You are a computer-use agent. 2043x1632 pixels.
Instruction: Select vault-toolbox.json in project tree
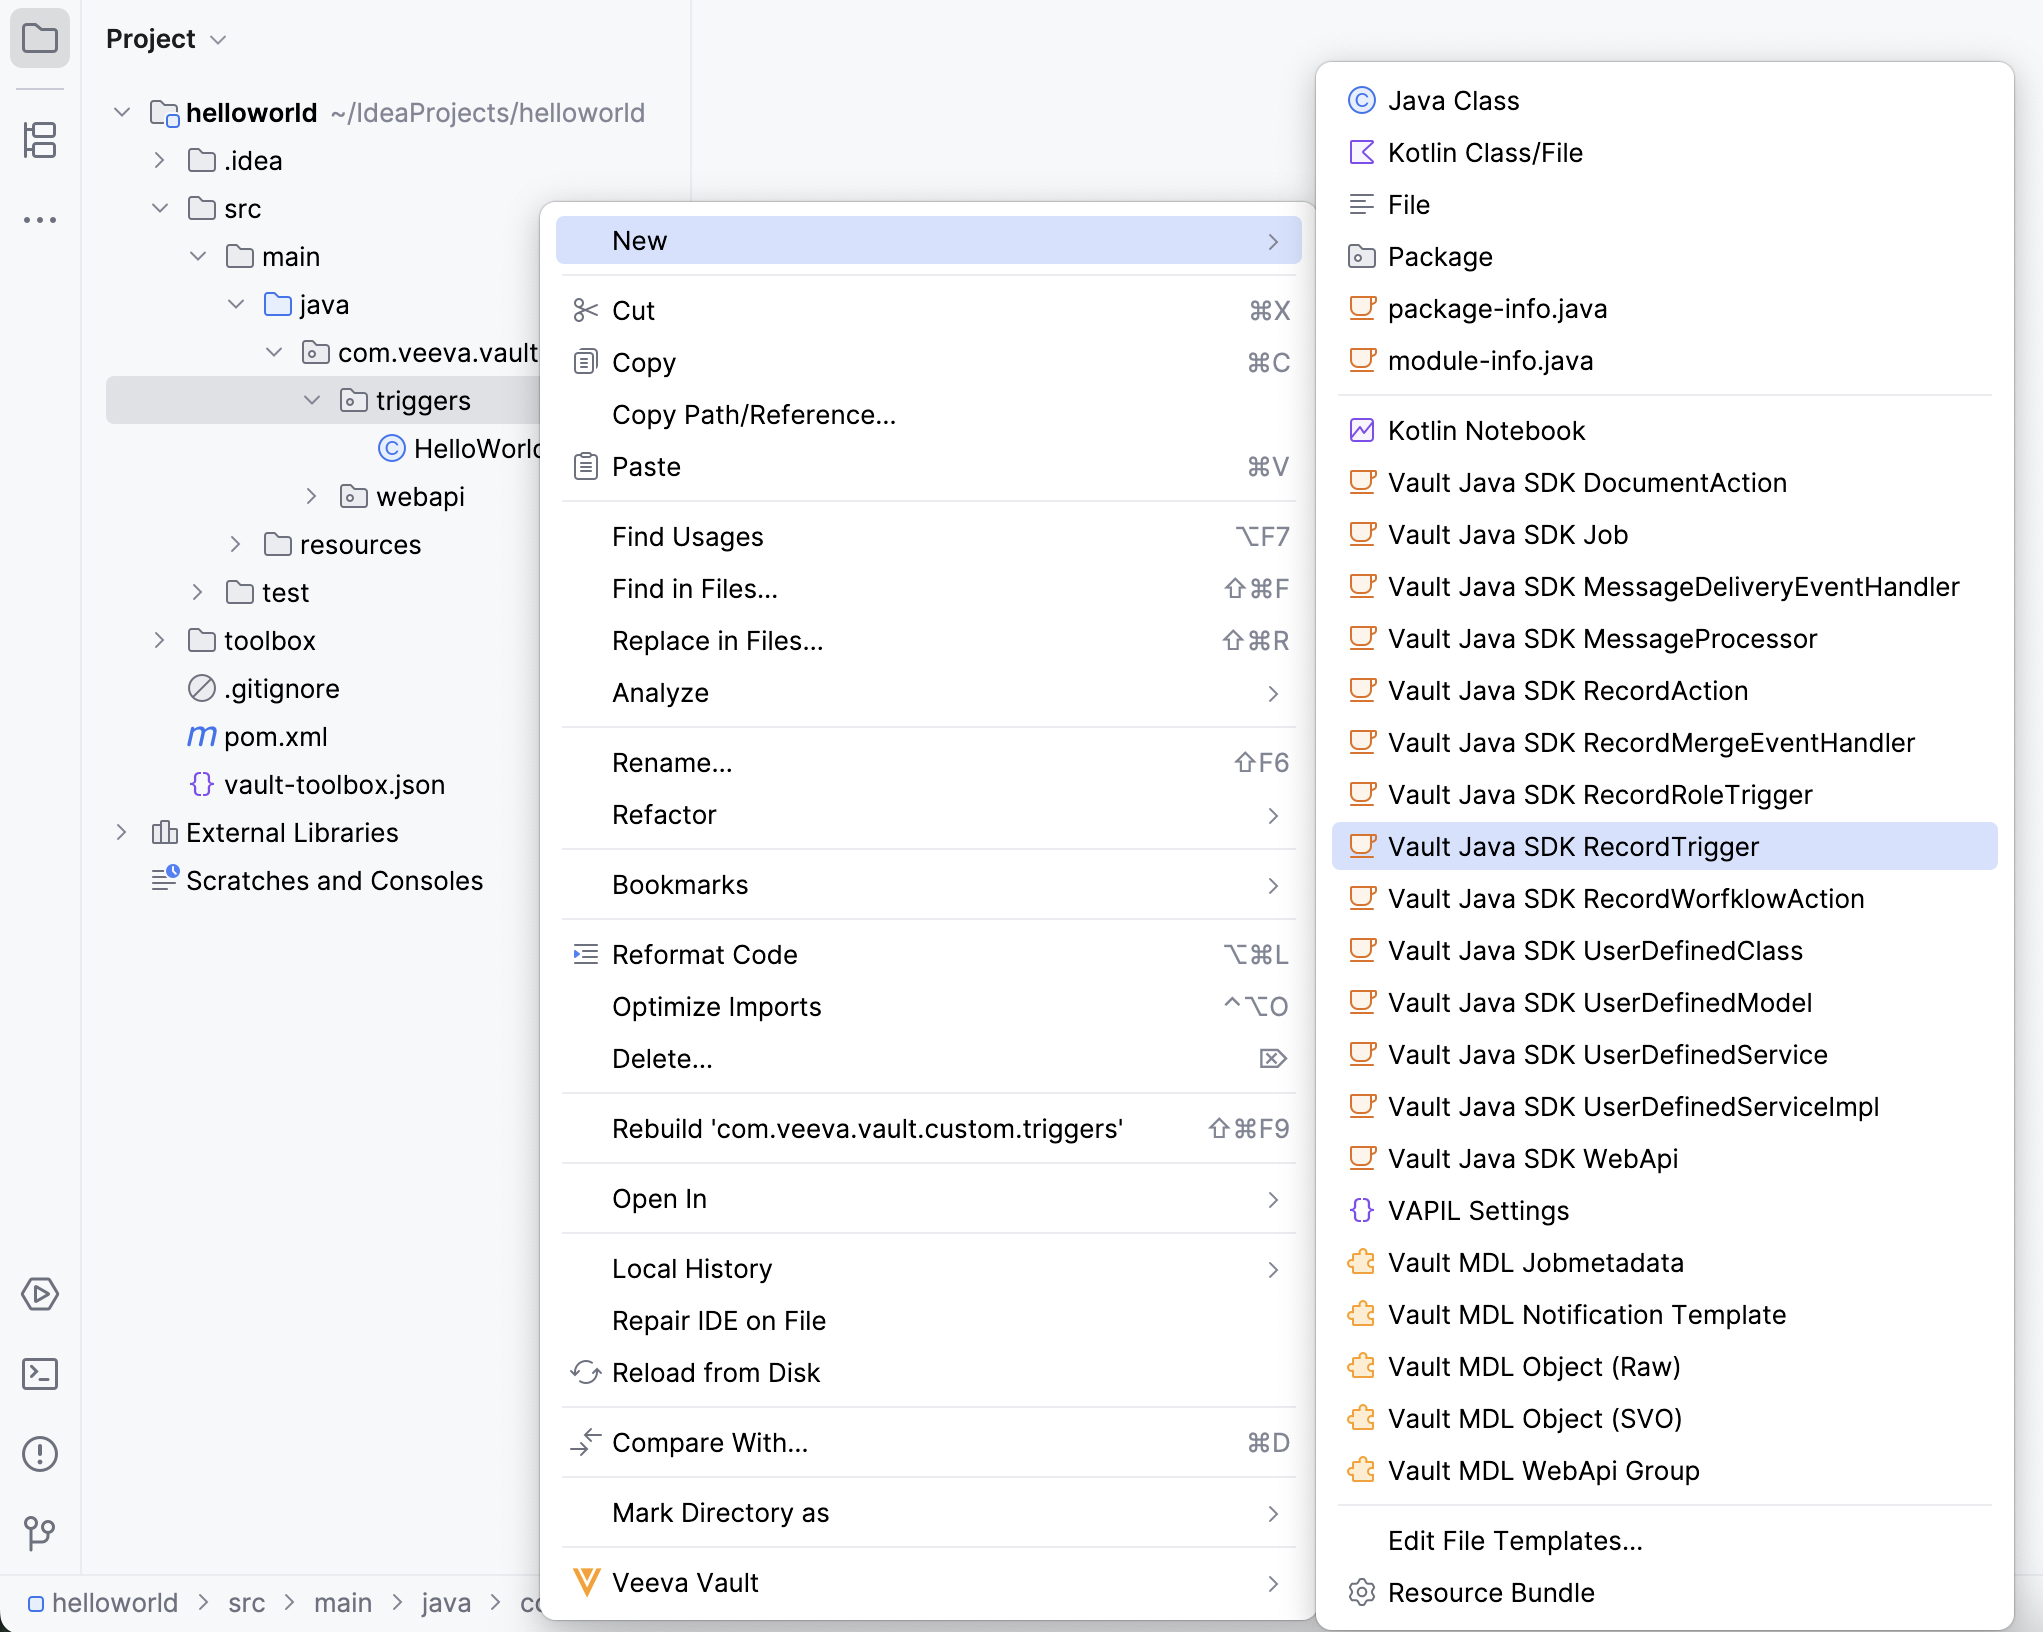click(317, 785)
